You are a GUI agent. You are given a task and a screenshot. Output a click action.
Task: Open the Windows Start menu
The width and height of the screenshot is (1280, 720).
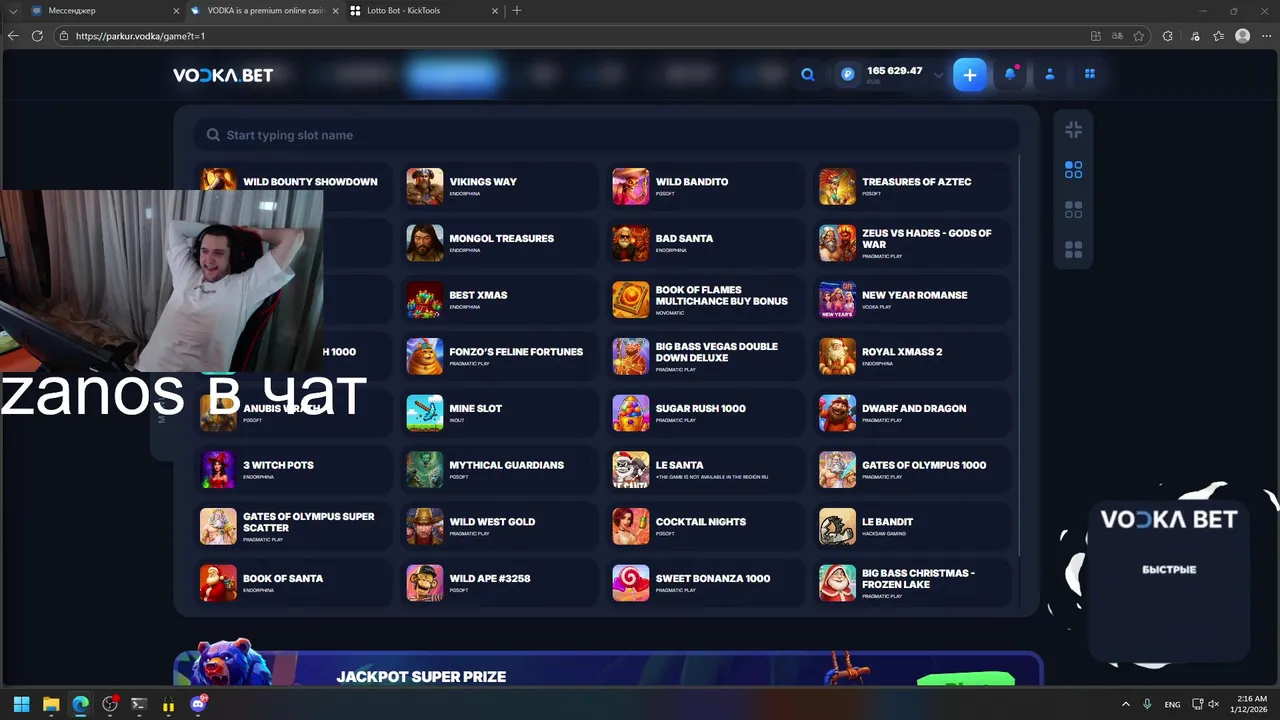point(21,704)
